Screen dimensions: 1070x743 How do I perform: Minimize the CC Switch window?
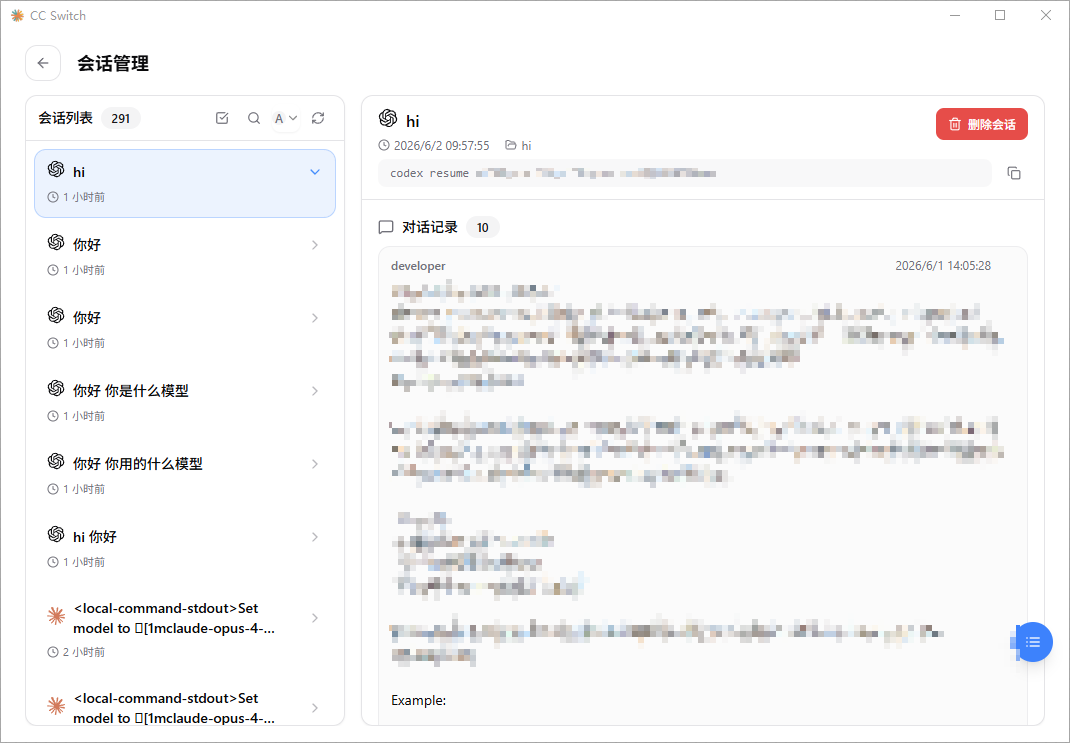tap(955, 15)
